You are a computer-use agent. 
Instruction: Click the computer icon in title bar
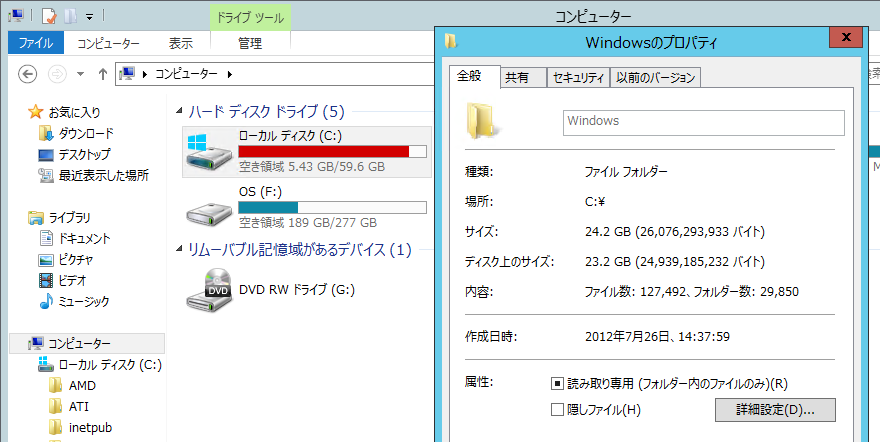(x=16, y=16)
